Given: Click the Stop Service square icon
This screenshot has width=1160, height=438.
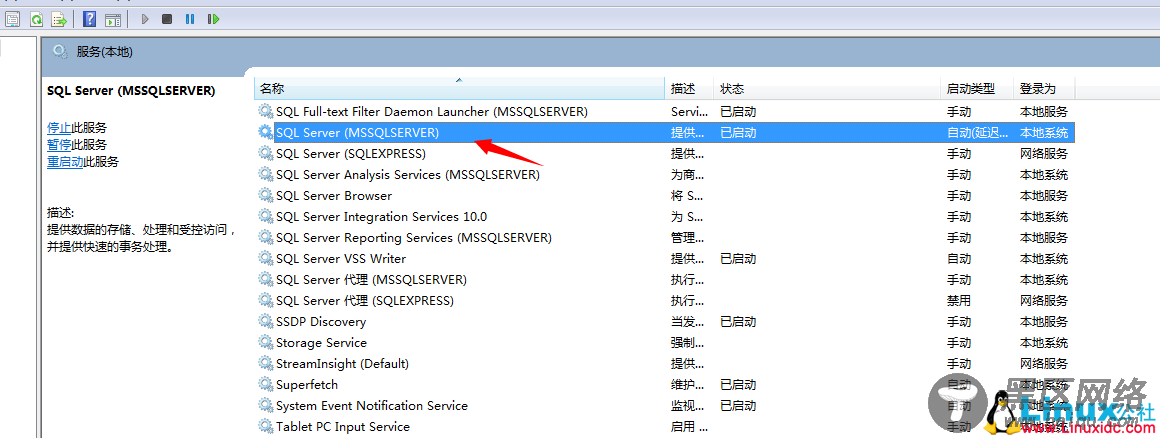Looking at the screenshot, I should pyautogui.click(x=167, y=19).
